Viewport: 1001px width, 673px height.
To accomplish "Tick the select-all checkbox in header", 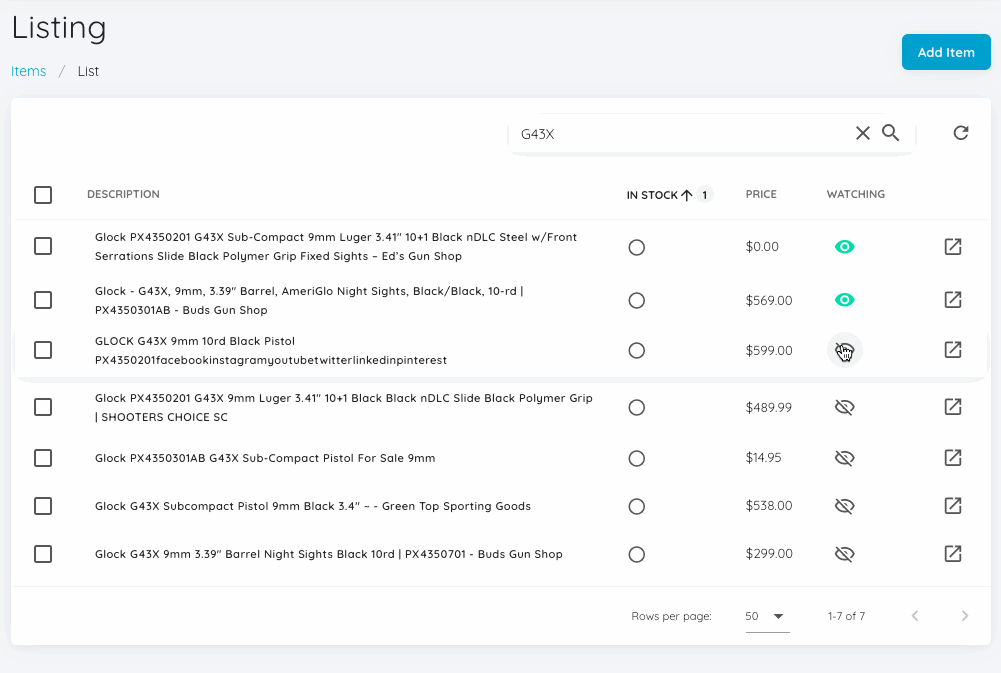I will 43,195.
